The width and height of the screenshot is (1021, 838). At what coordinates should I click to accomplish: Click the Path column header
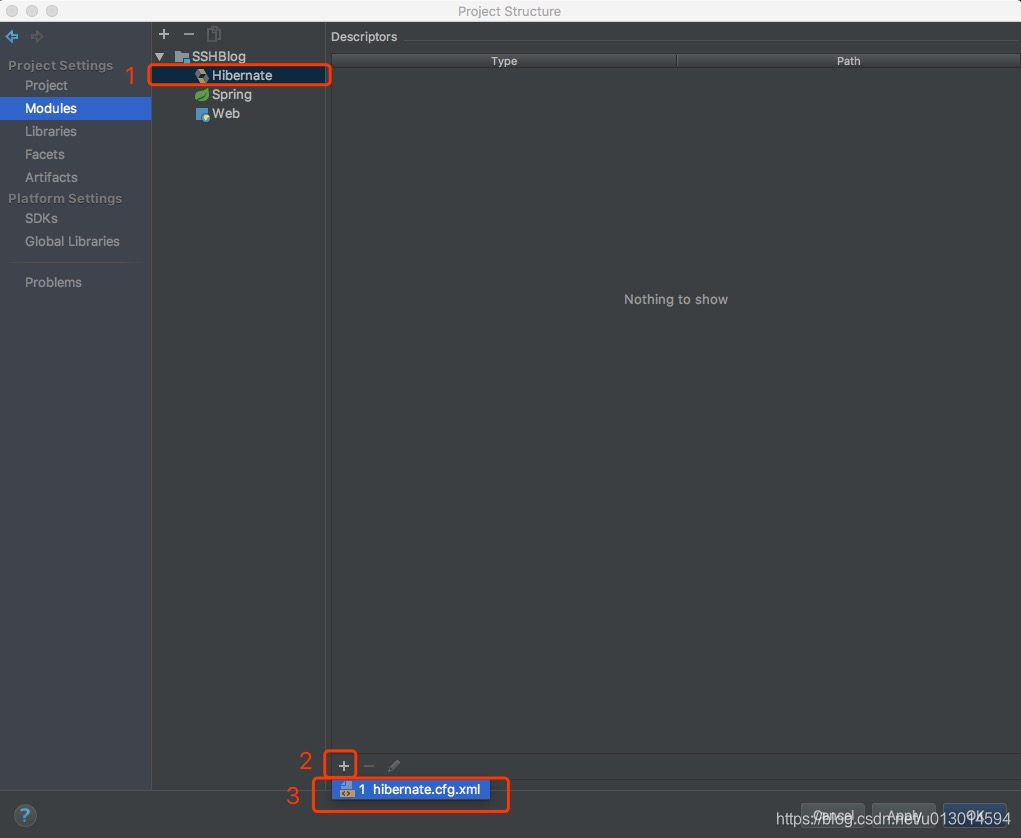(848, 61)
